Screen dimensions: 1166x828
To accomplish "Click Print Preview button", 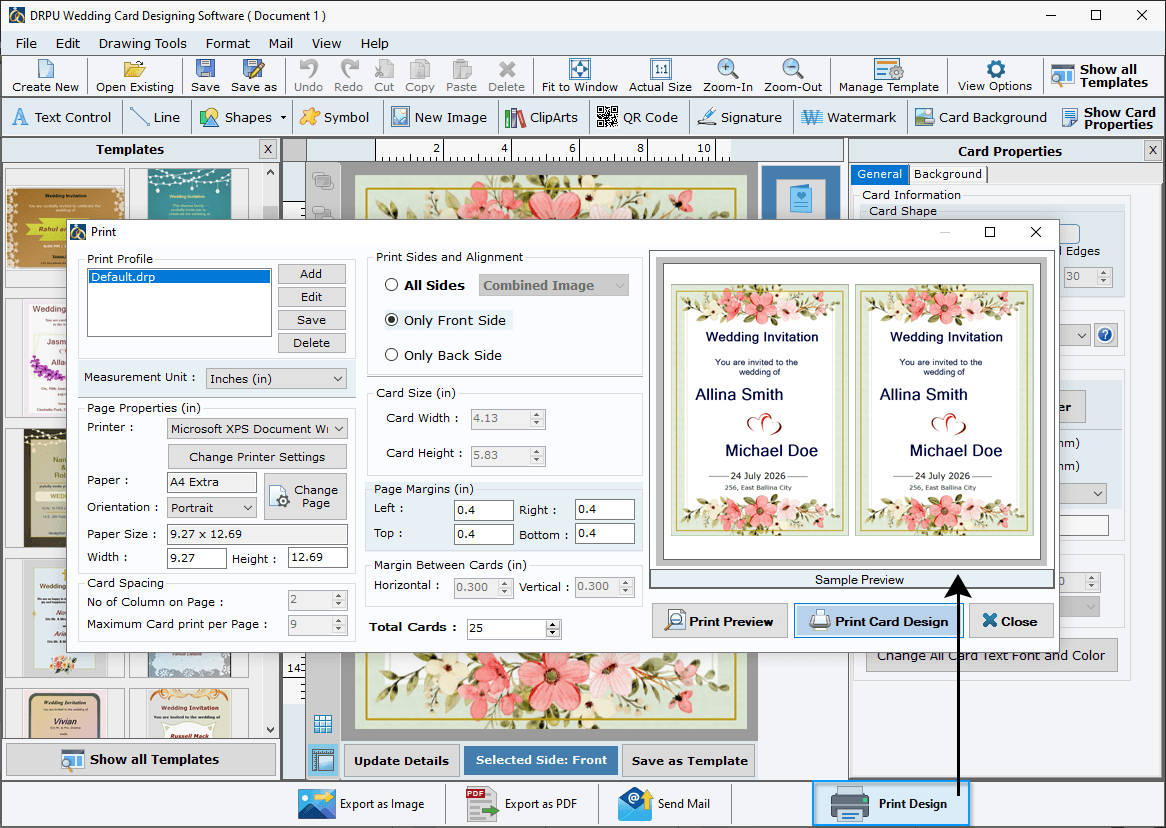I will 719,621.
